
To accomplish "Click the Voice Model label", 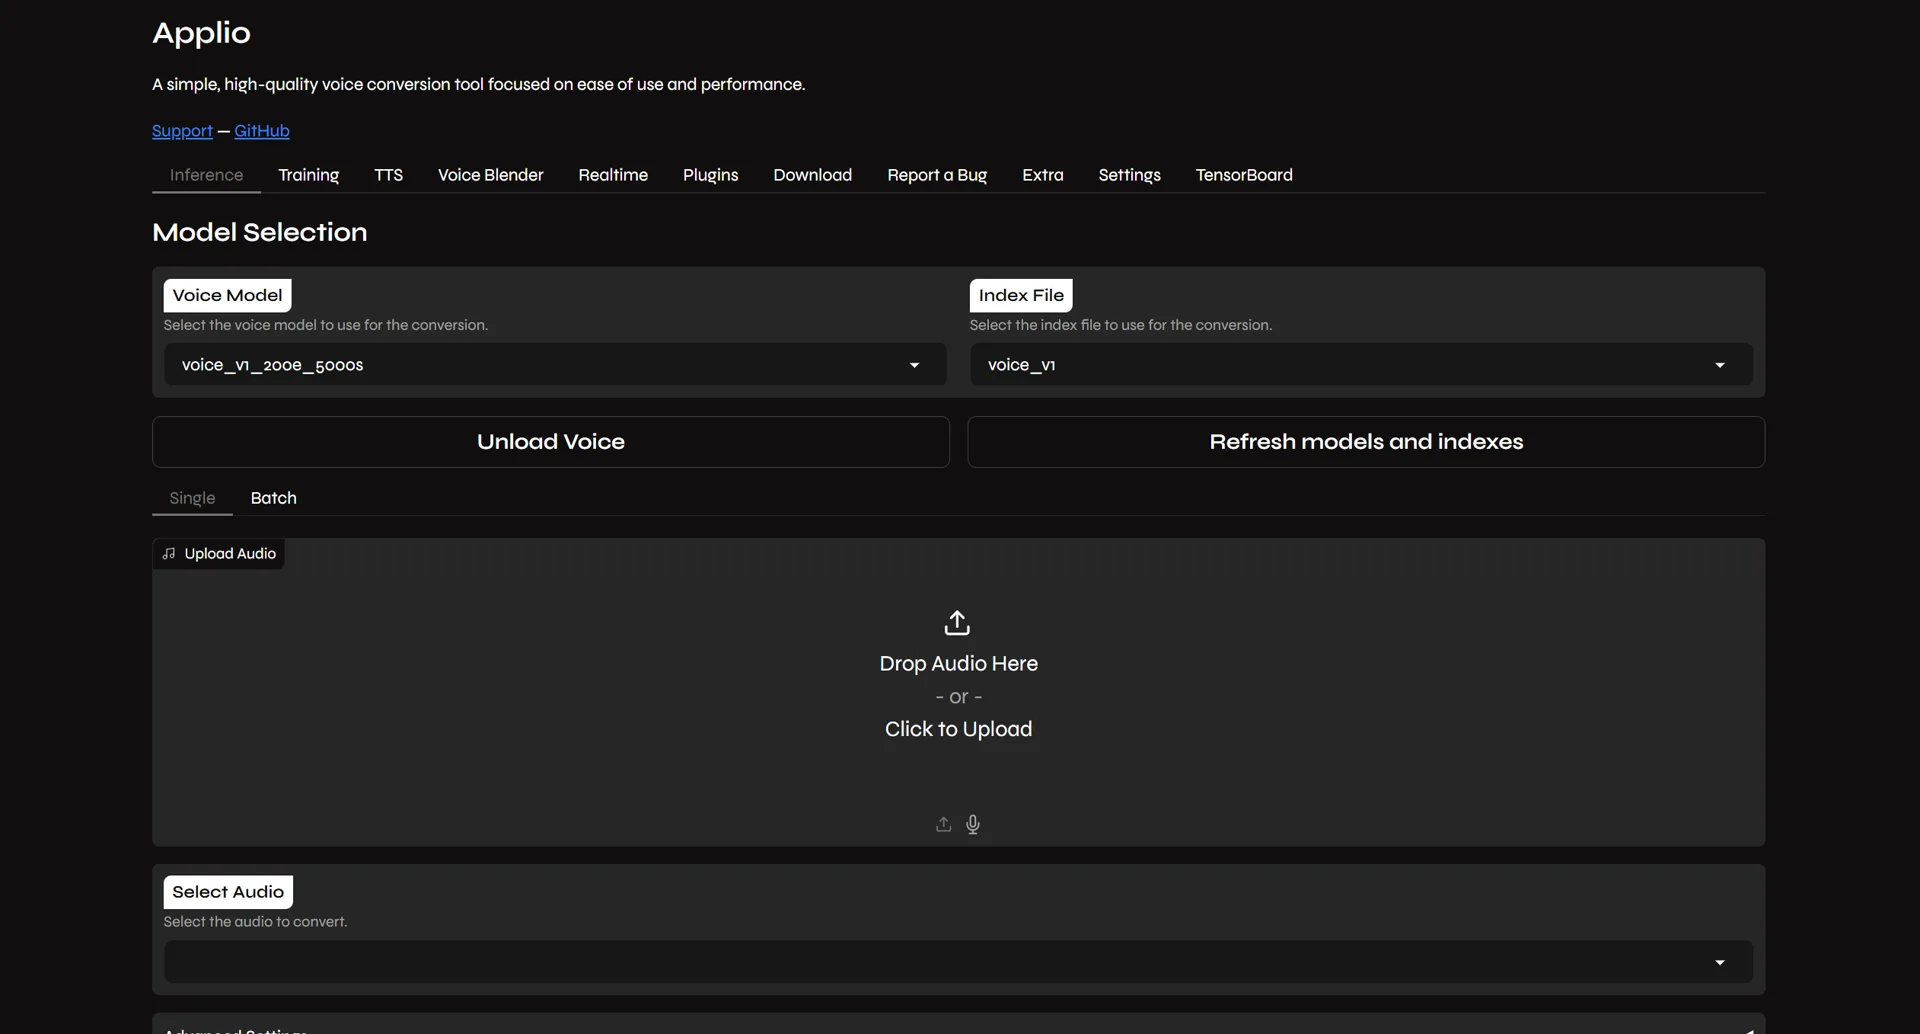I will click(227, 295).
